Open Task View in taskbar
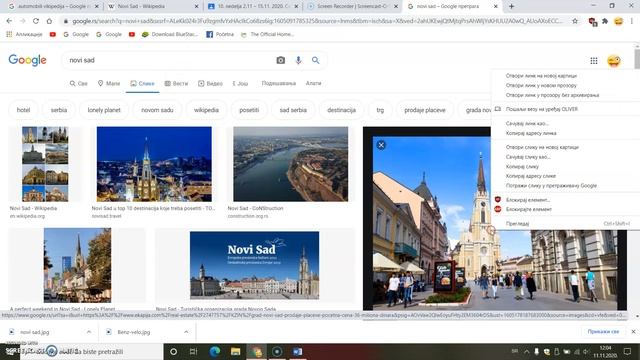The image size is (640, 360). click(193, 351)
